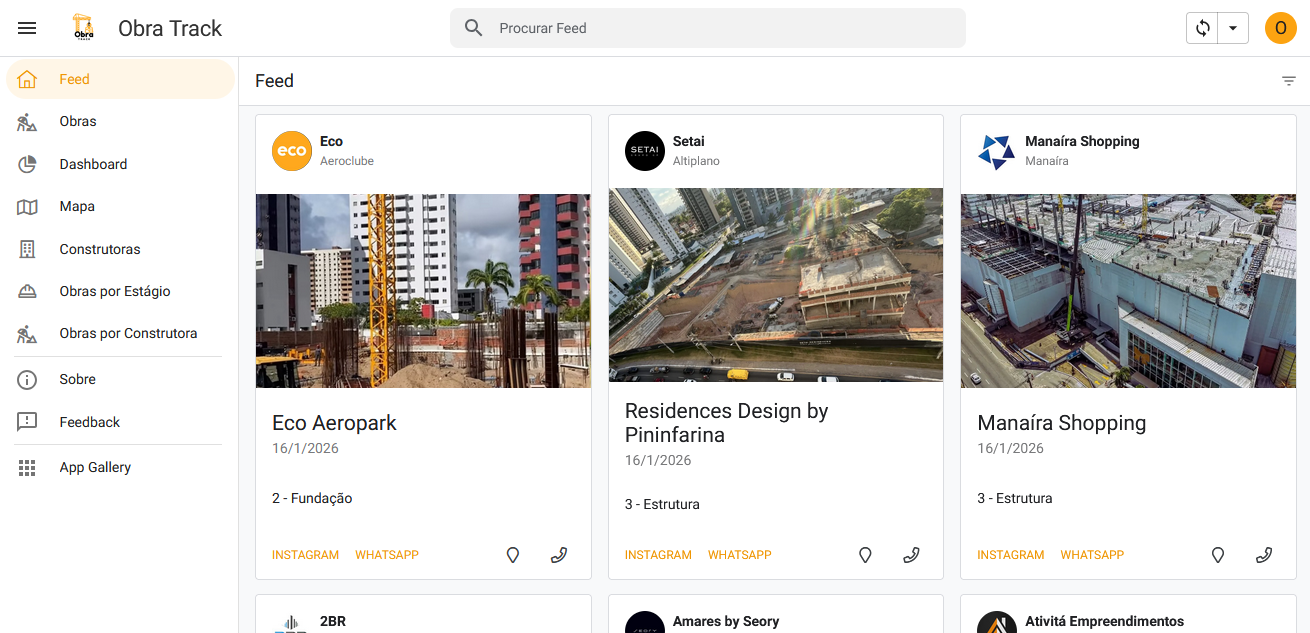Open the App Gallery
1310x633 pixels.
point(95,467)
